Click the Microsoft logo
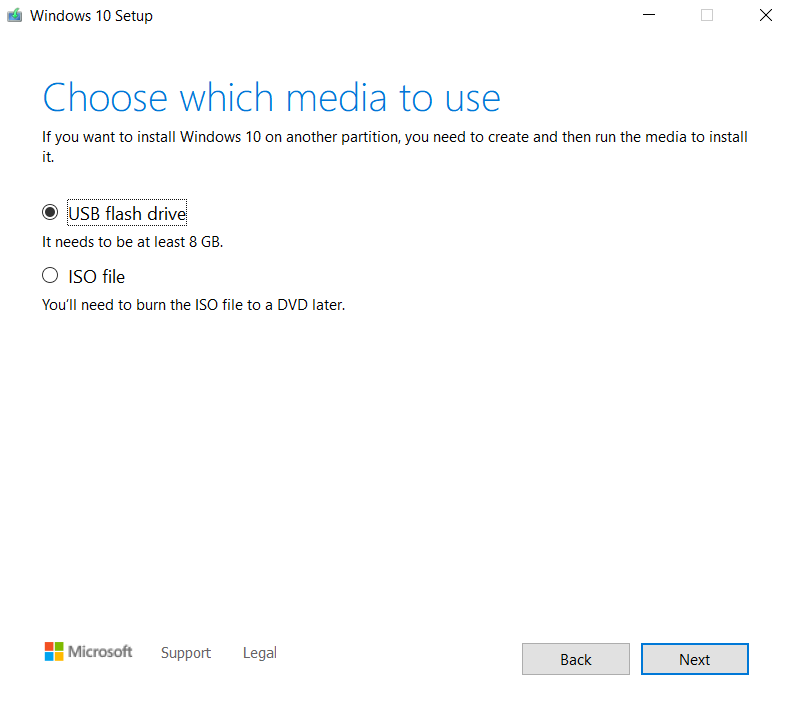This screenshot has width=794, height=706. point(89,652)
